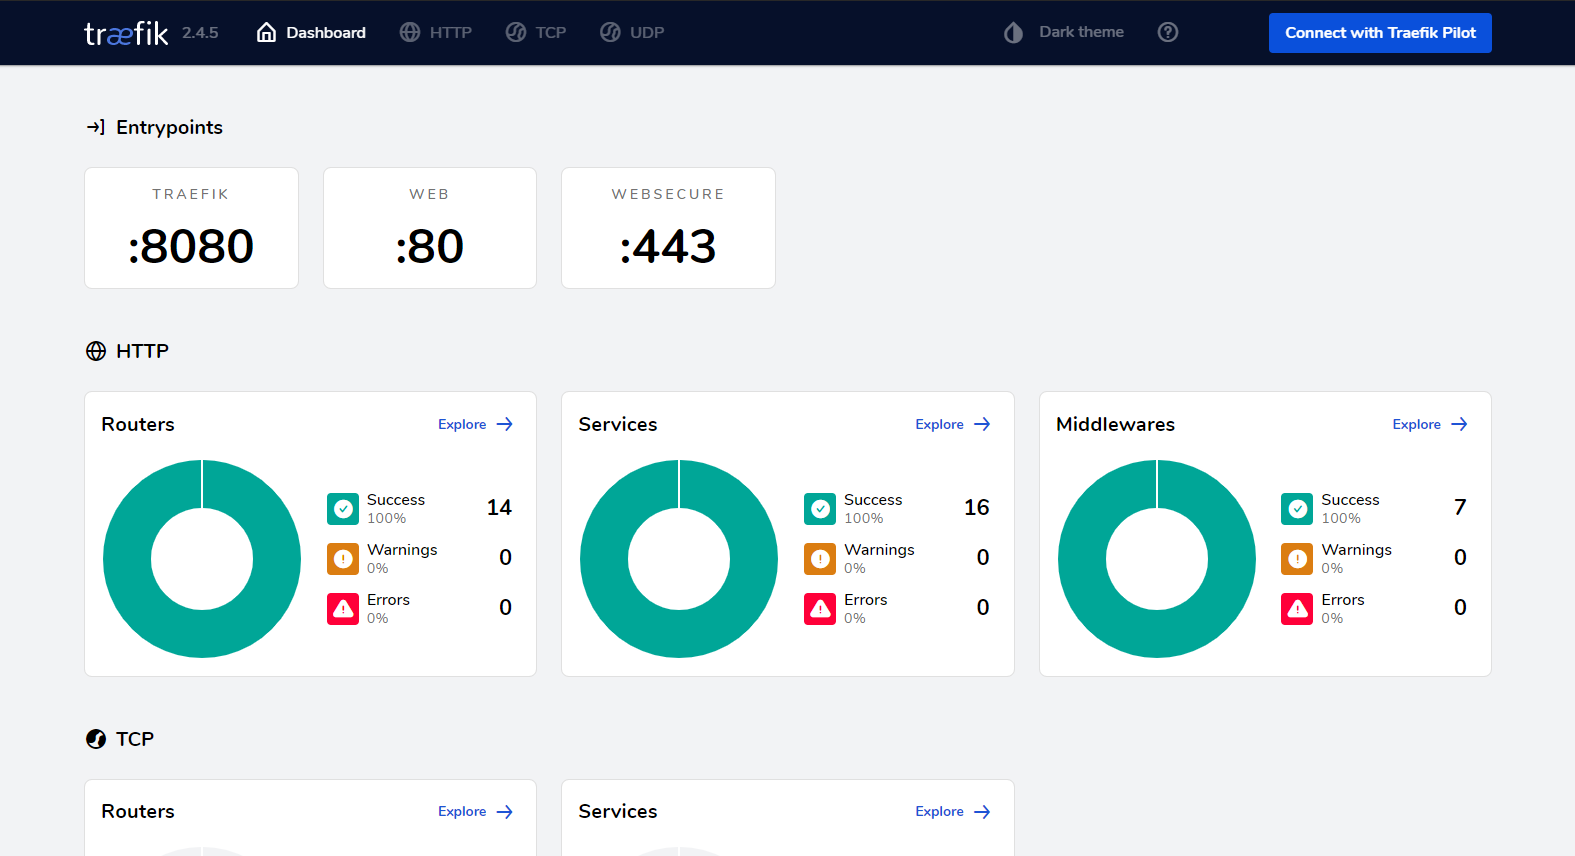Screen dimensions: 1575x856
Task: Click the arrow next to TCP Routers Explore
Action: (x=505, y=812)
